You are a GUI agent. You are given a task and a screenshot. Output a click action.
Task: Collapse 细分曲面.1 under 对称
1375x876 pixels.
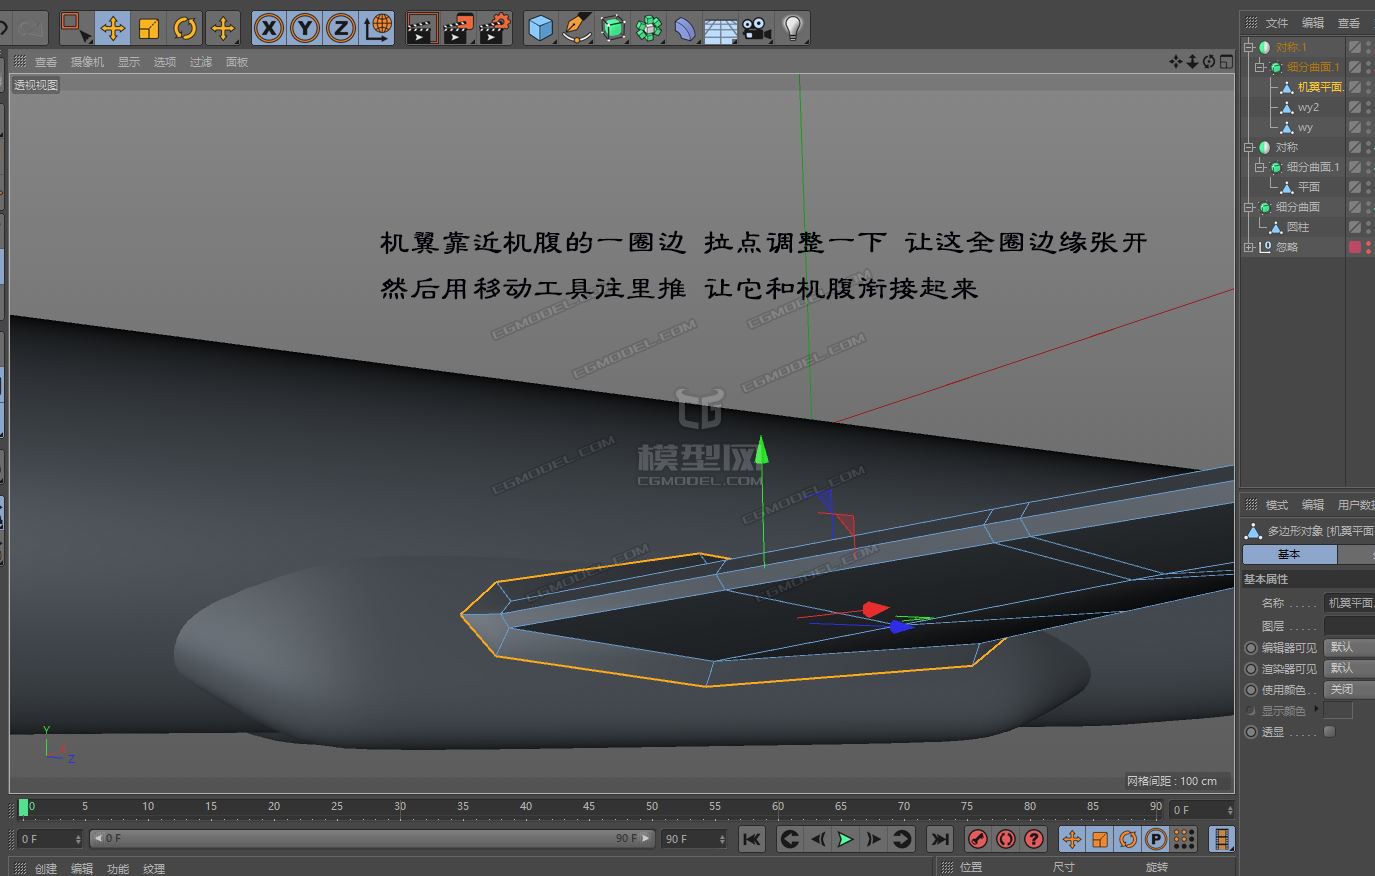pos(1260,167)
